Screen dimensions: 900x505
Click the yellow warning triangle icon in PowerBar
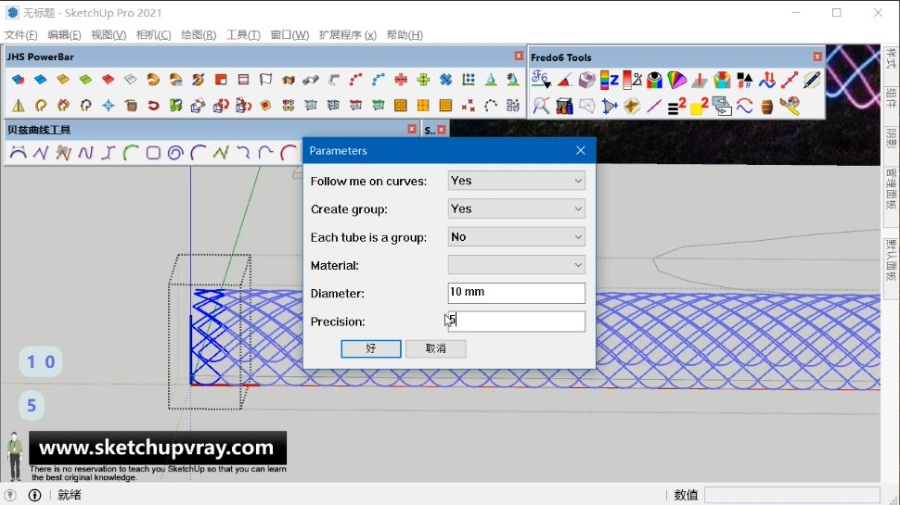[x=18, y=105]
